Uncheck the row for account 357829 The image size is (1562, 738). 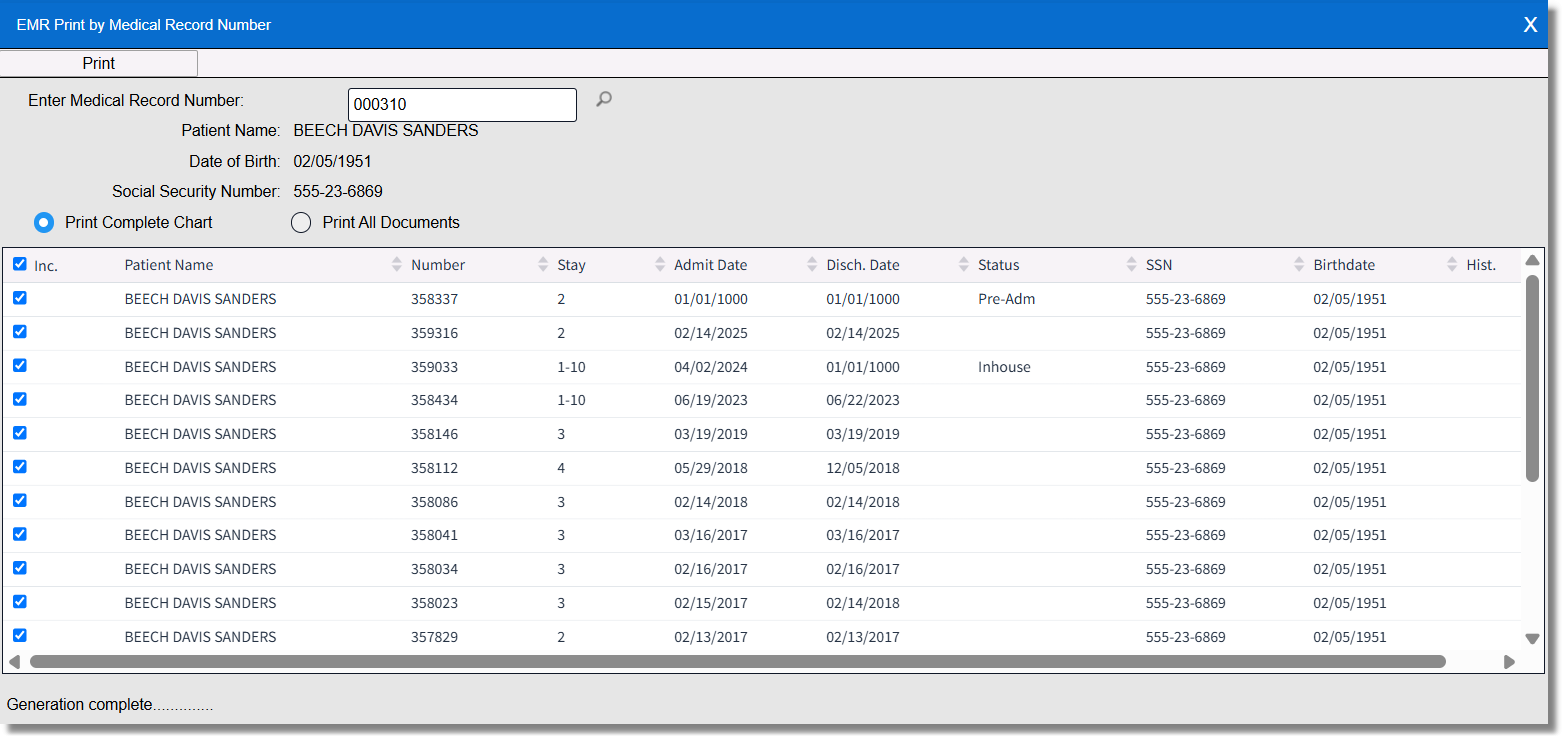point(20,636)
